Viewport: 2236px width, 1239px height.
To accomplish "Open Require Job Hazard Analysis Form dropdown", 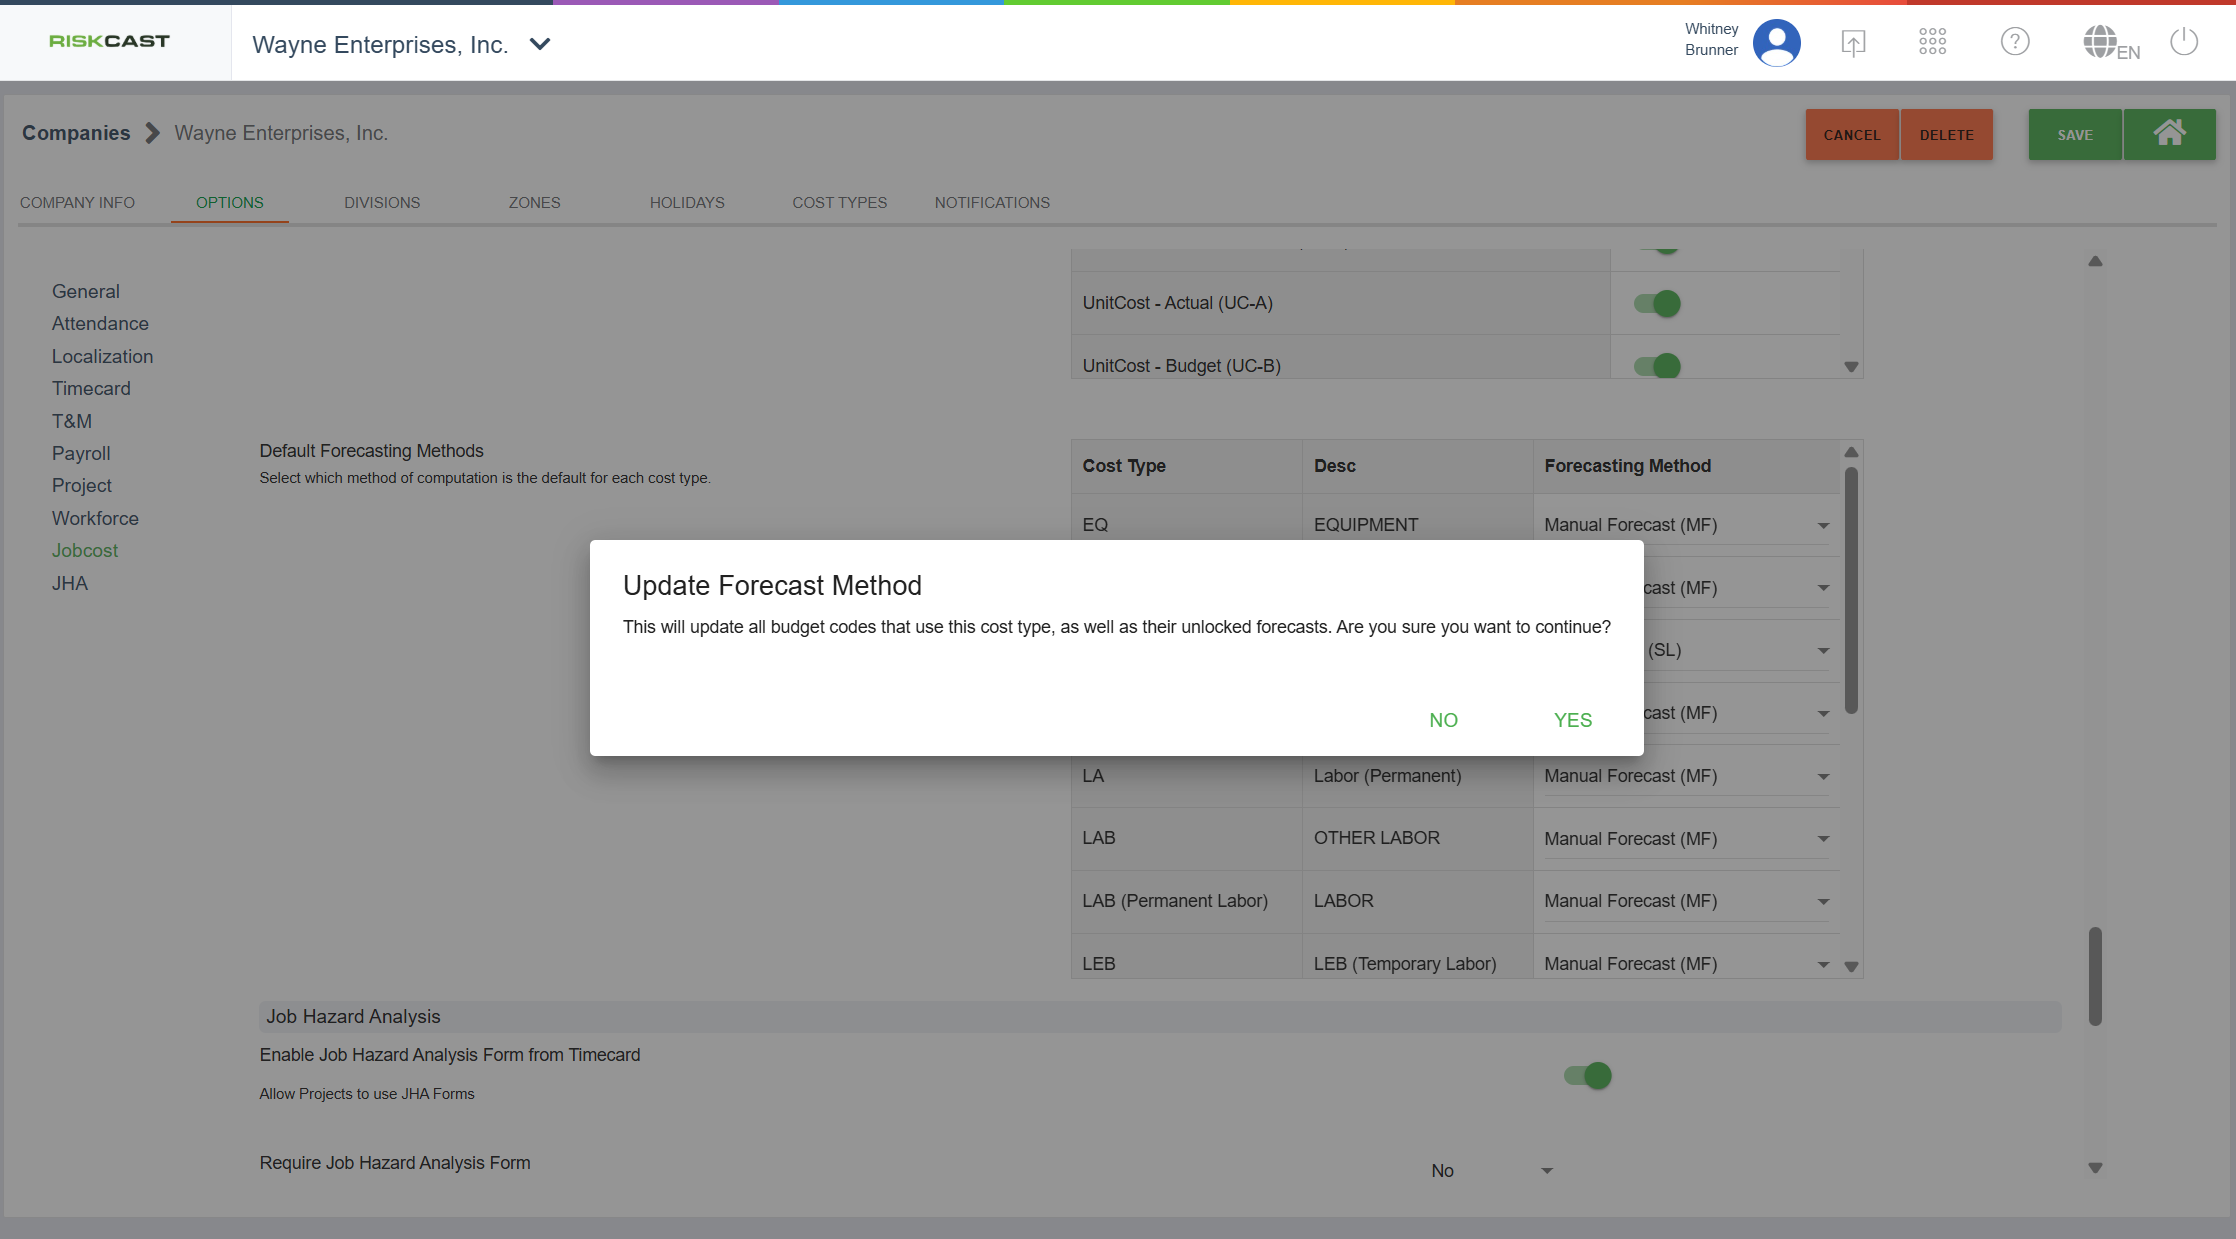I will click(x=1490, y=1170).
